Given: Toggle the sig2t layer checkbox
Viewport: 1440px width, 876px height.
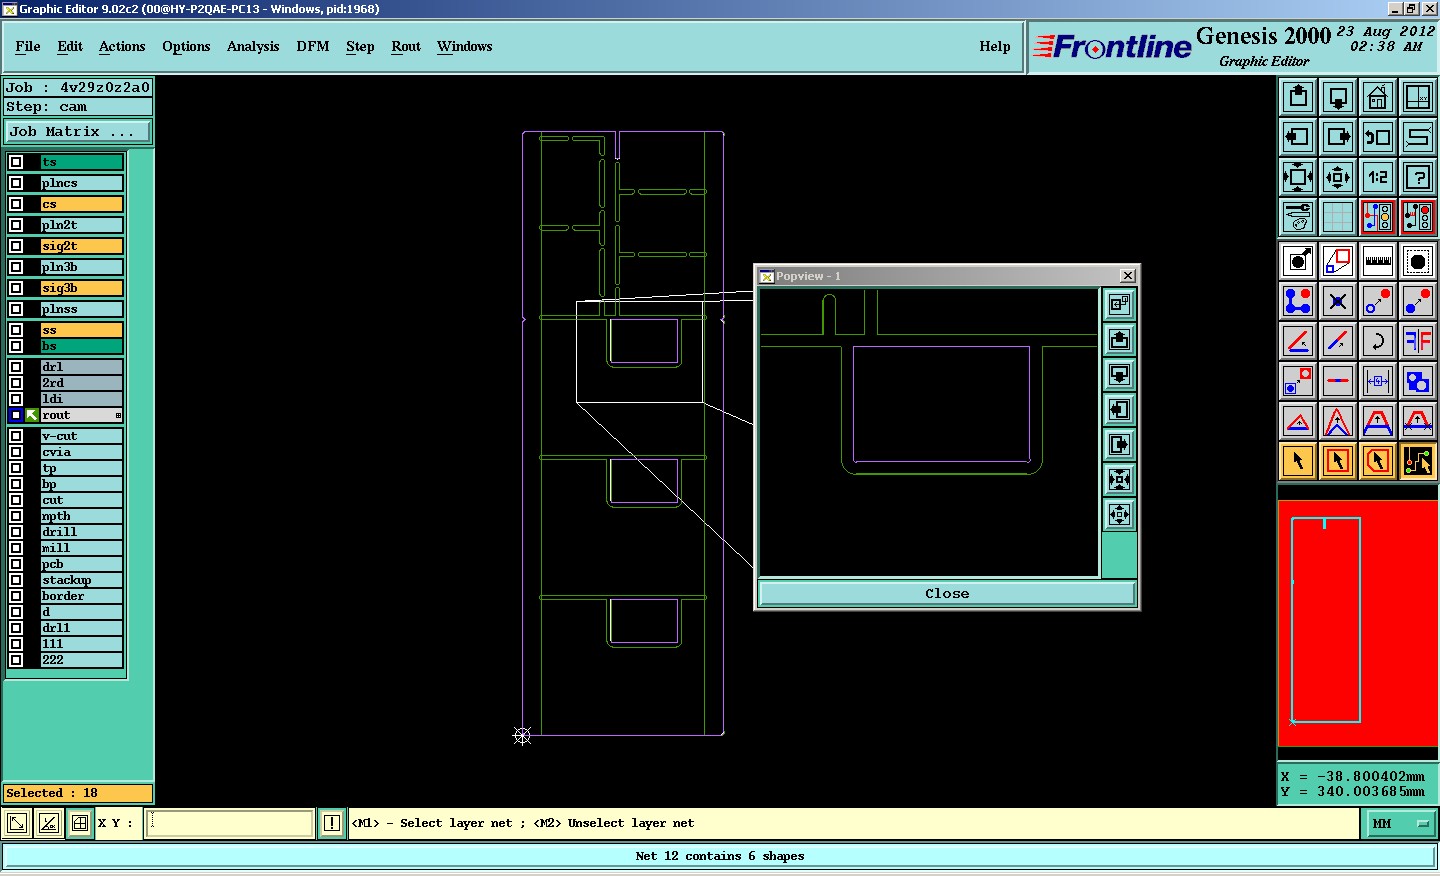Looking at the screenshot, I should [16, 246].
